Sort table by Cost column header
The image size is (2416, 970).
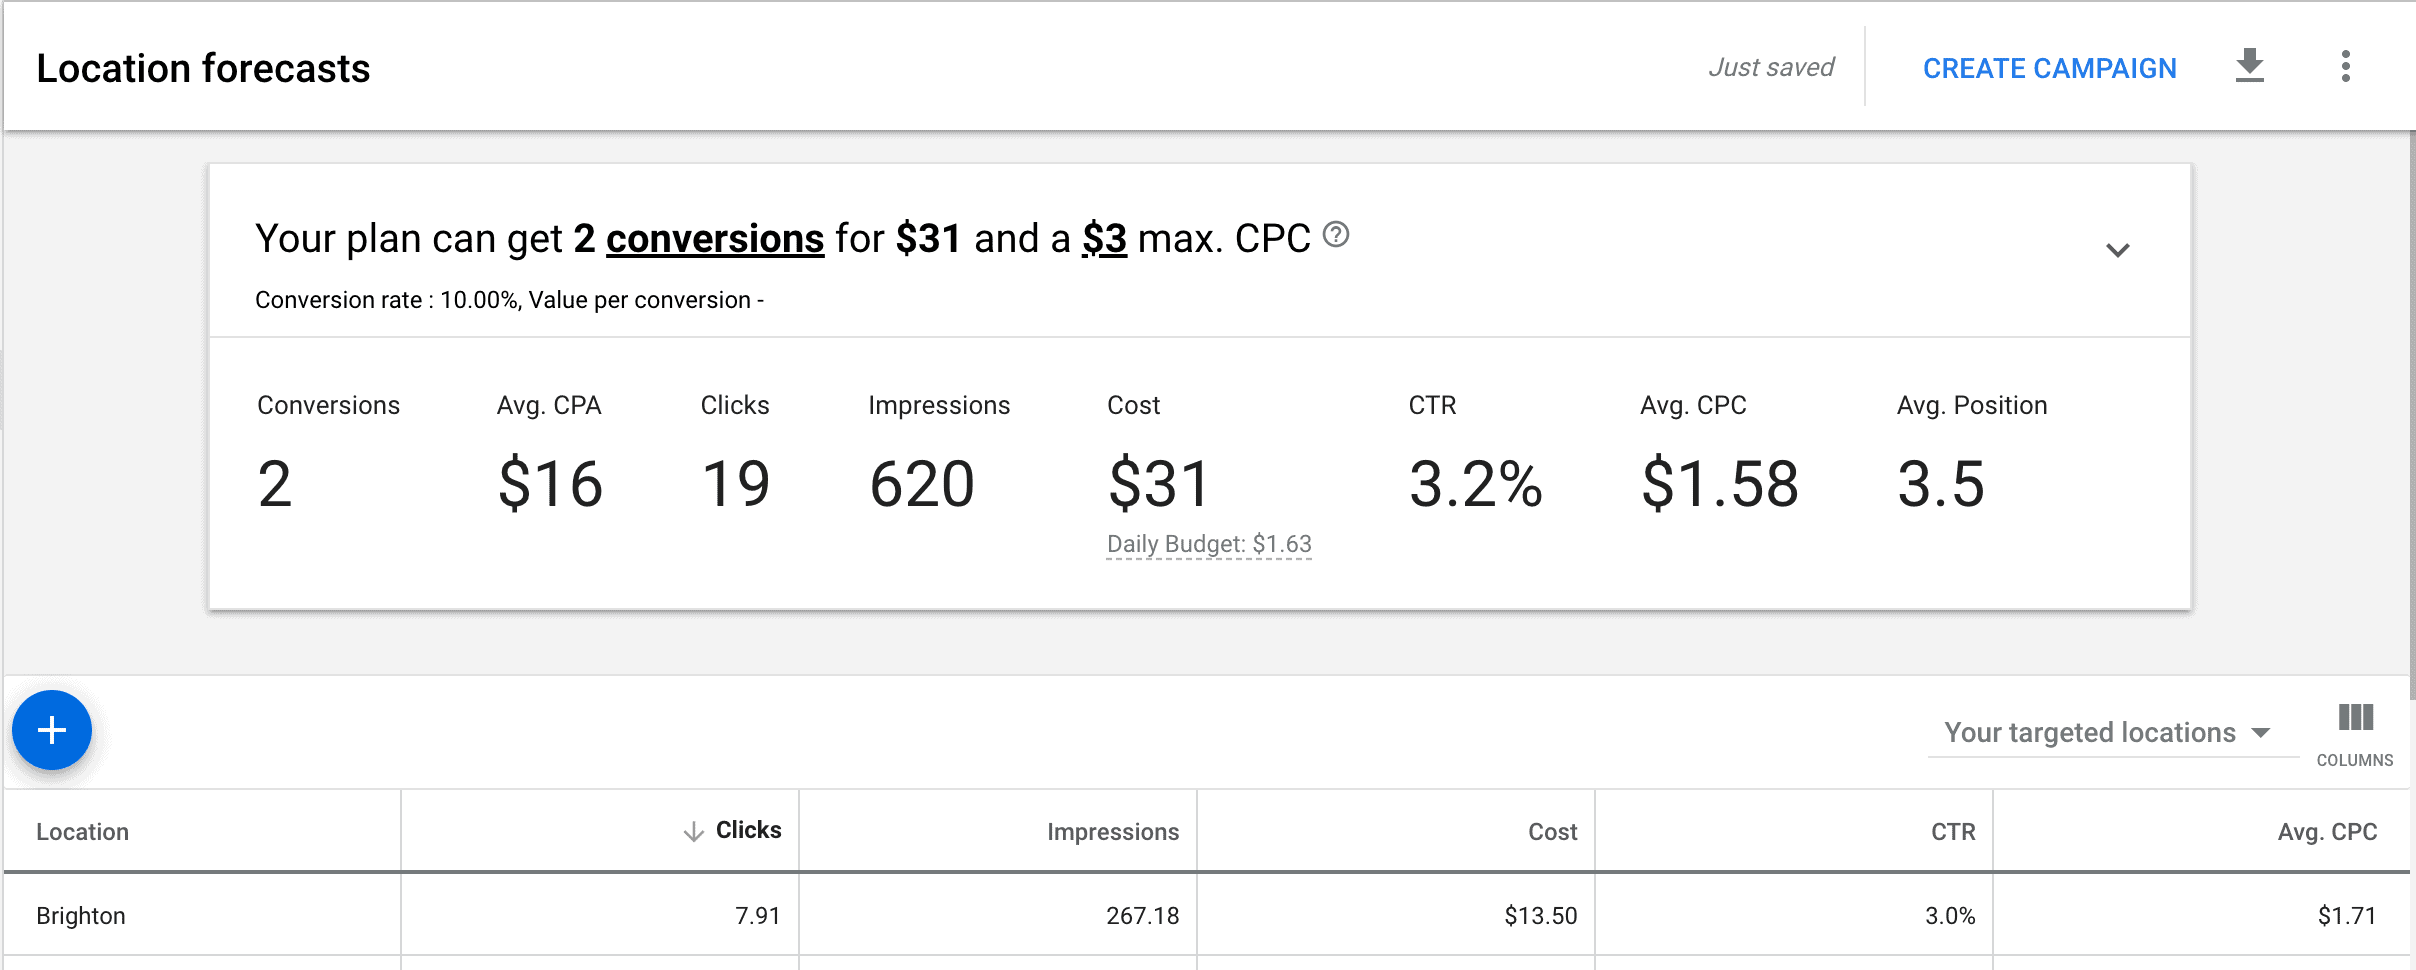tap(1552, 832)
